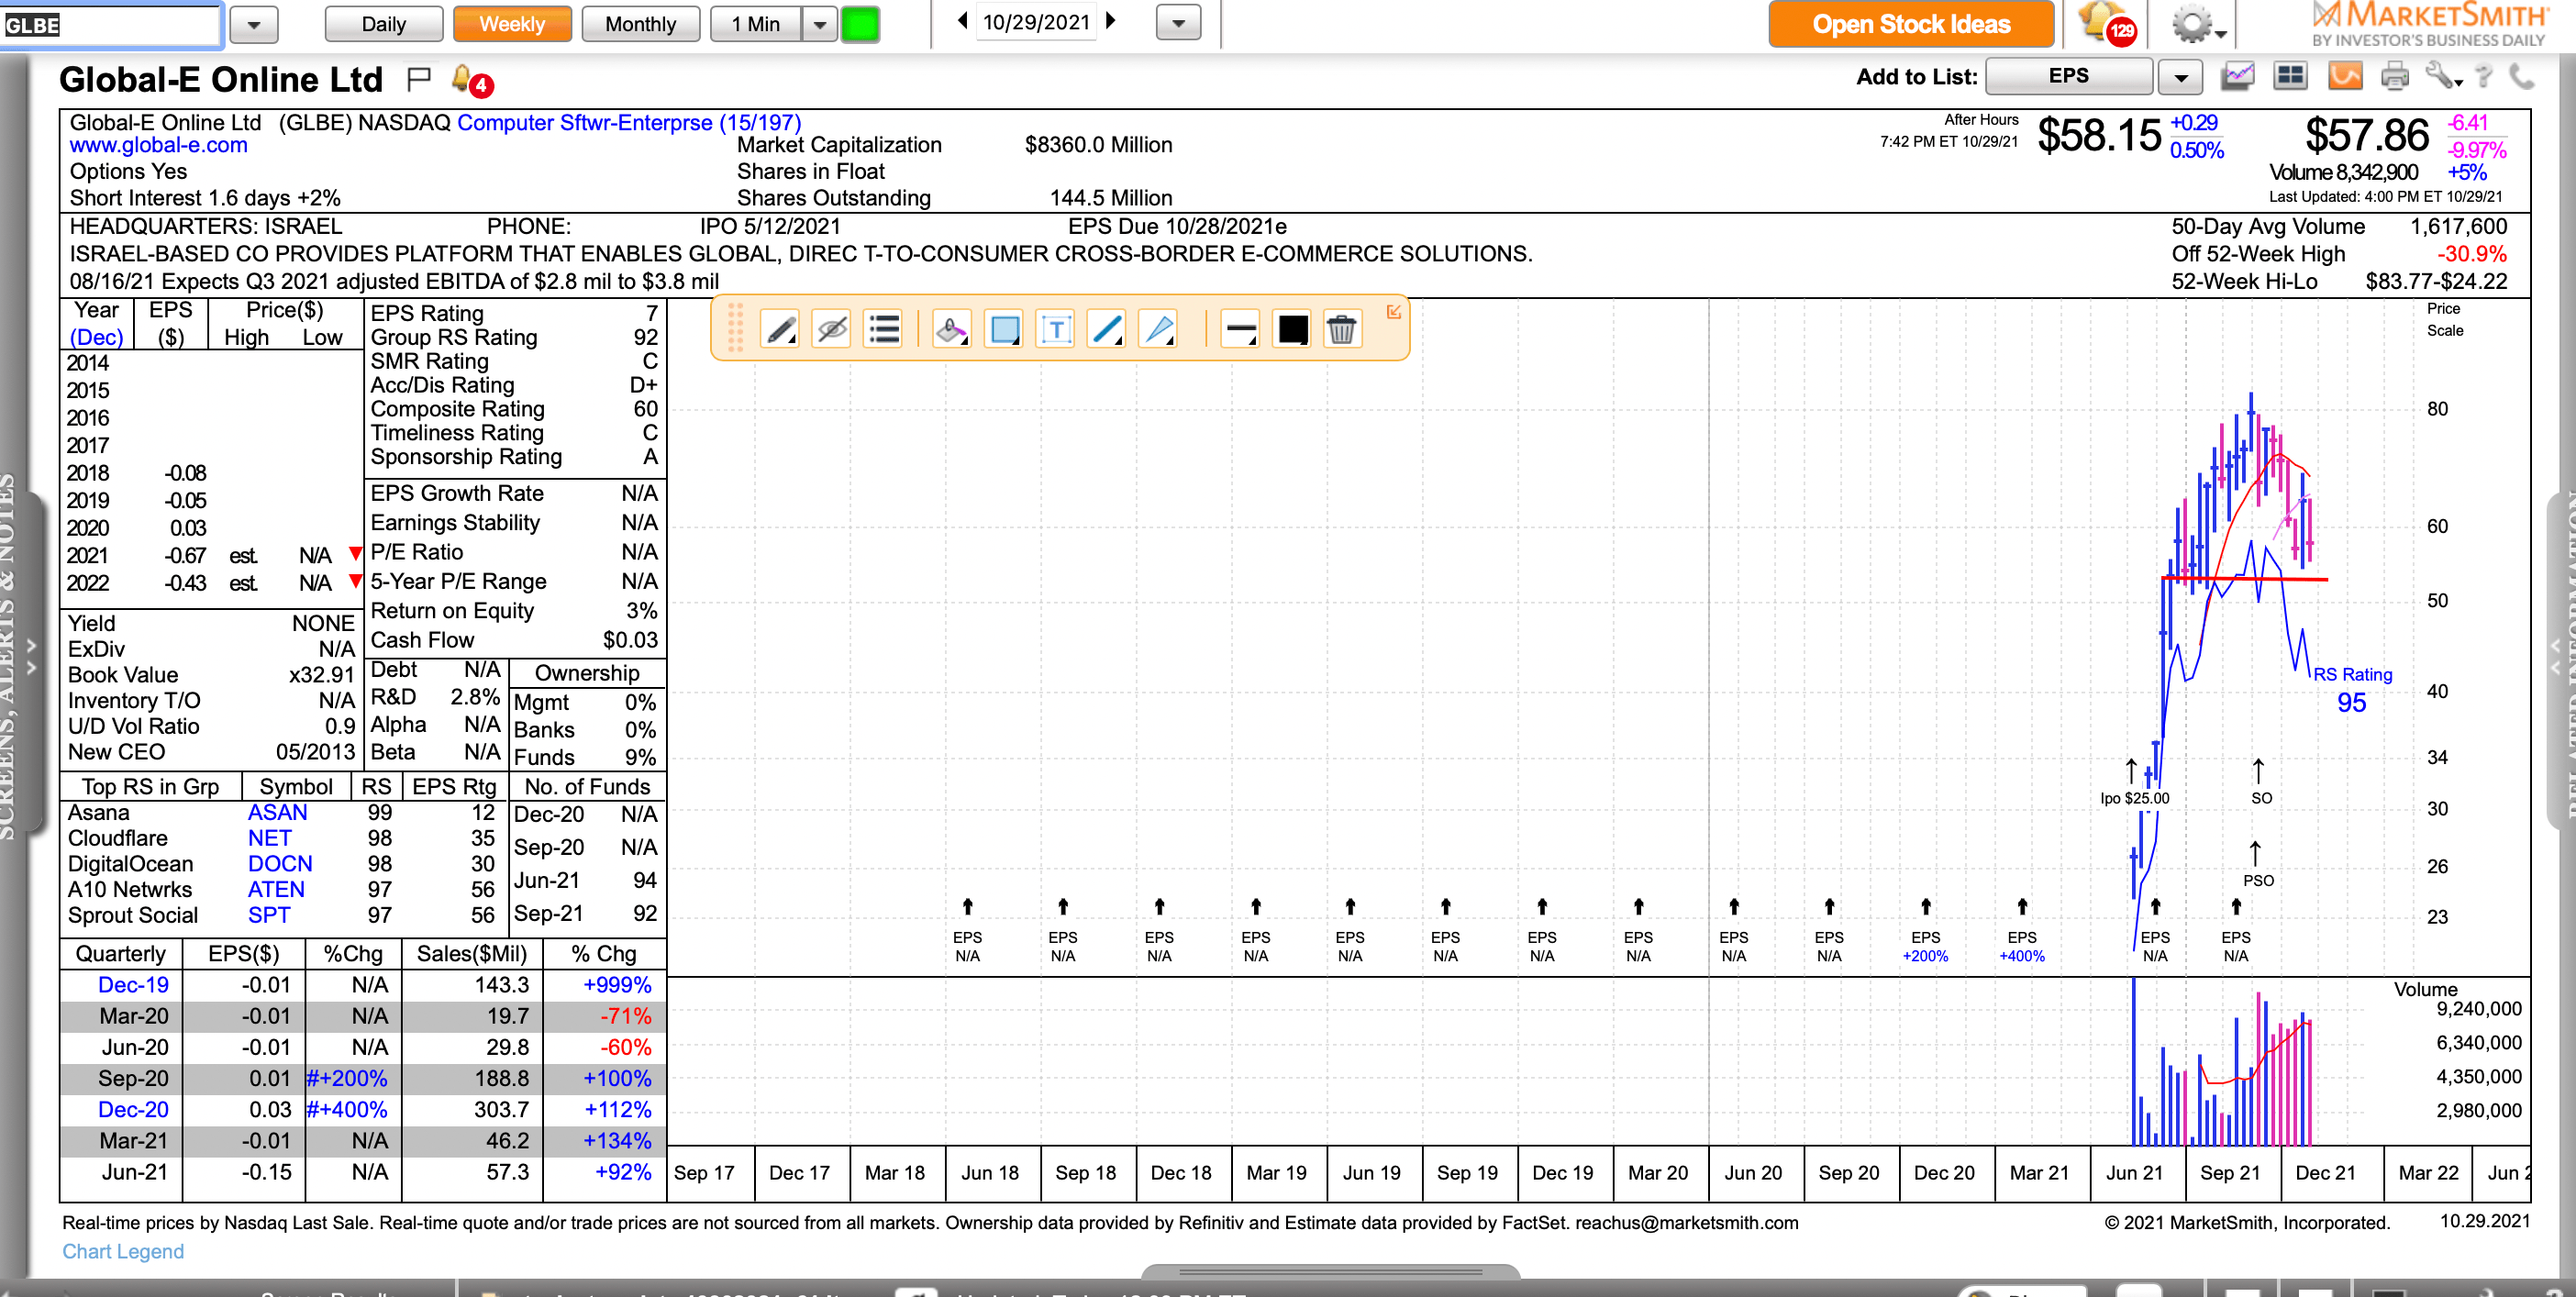Image resolution: width=2576 pixels, height=1297 pixels.
Task: Visit www.global-e.com website link
Action: point(158,145)
